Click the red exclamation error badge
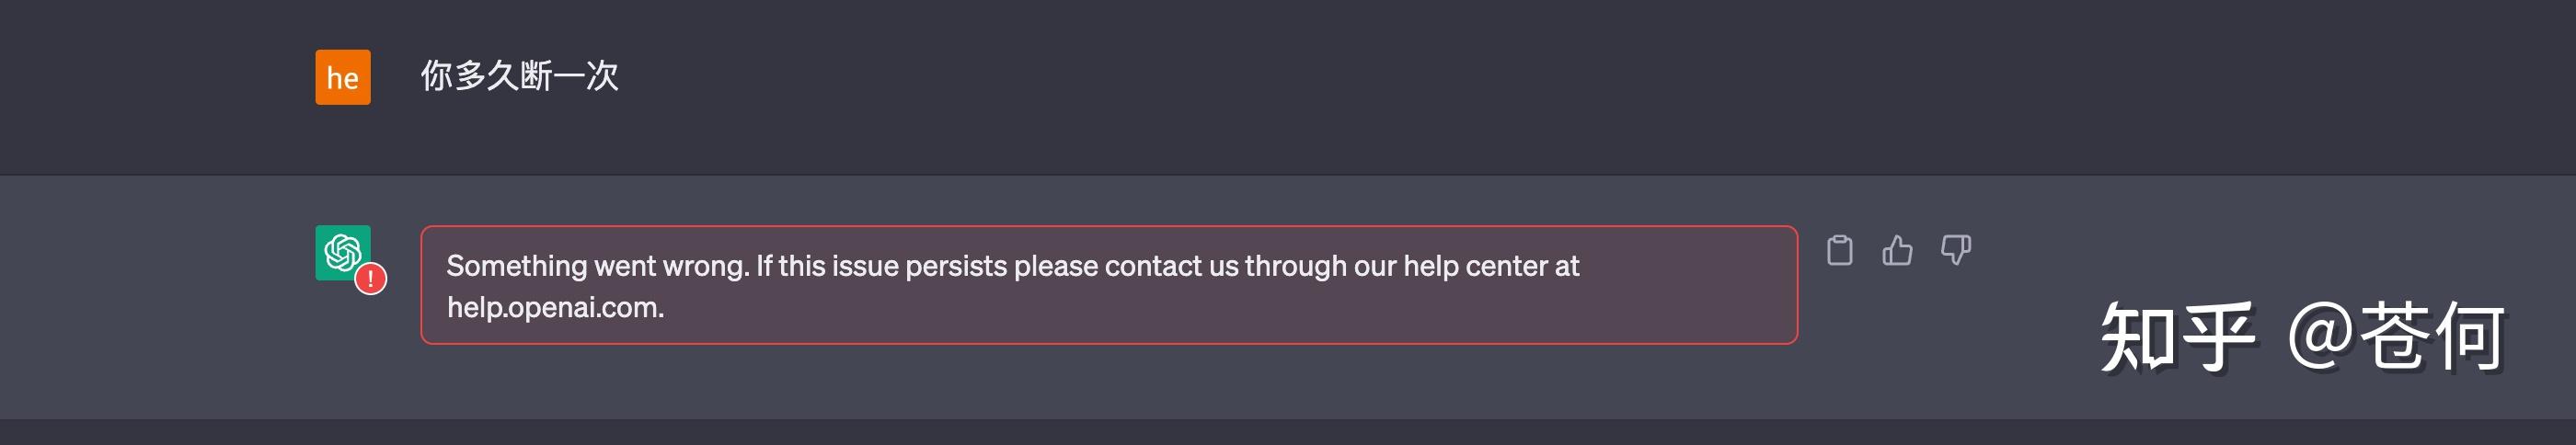Image resolution: width=2576 pixels, height=445 pixels. coord(371,279)
